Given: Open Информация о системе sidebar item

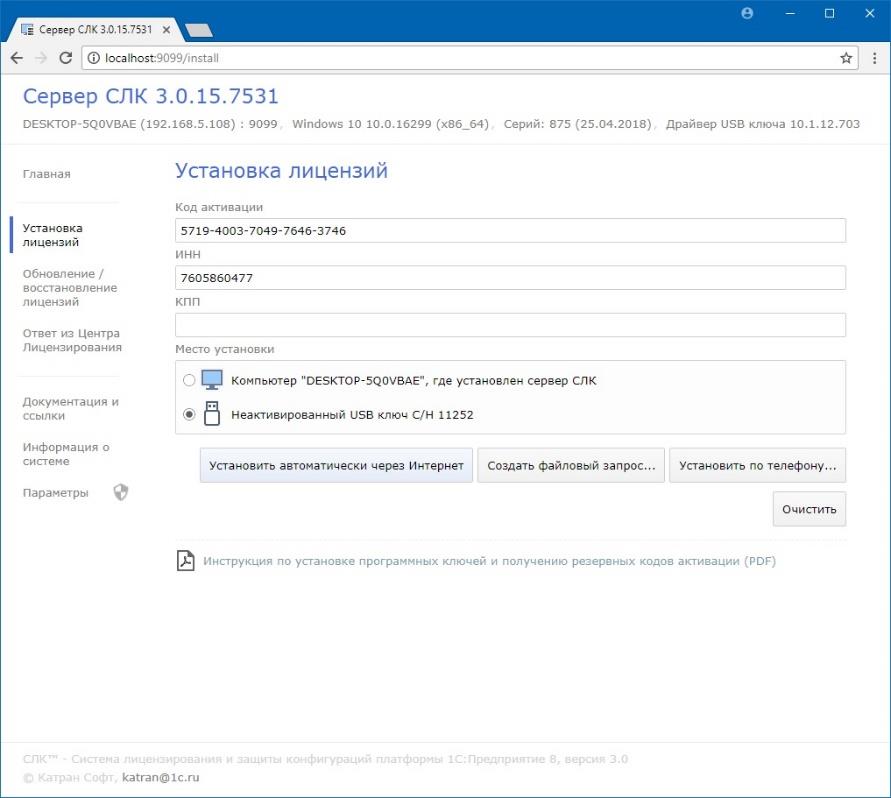Looking at the screenshot, I should point(66,454).
